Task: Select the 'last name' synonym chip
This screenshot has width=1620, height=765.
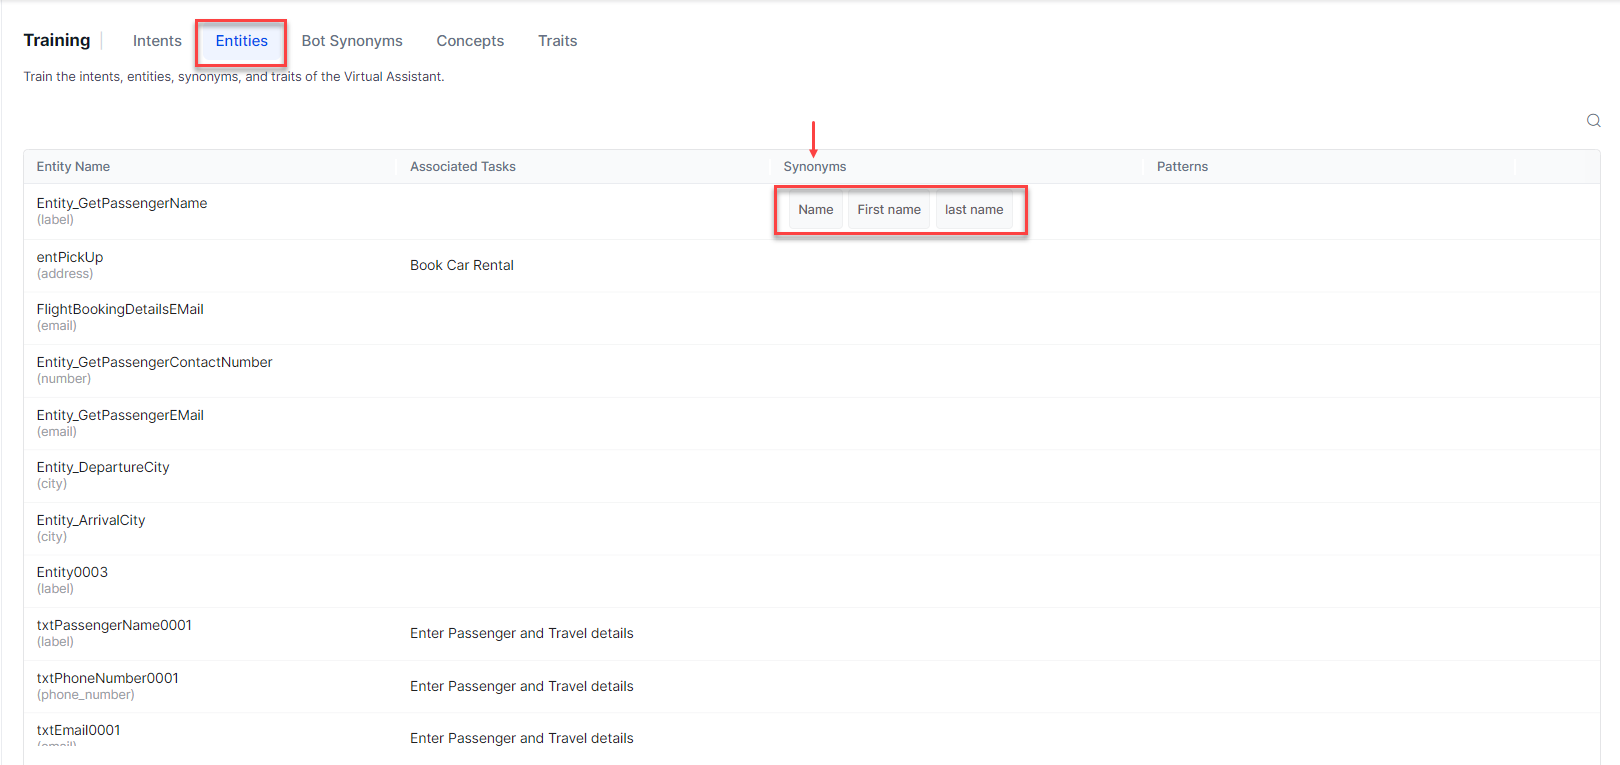Action: coord(973,210)
